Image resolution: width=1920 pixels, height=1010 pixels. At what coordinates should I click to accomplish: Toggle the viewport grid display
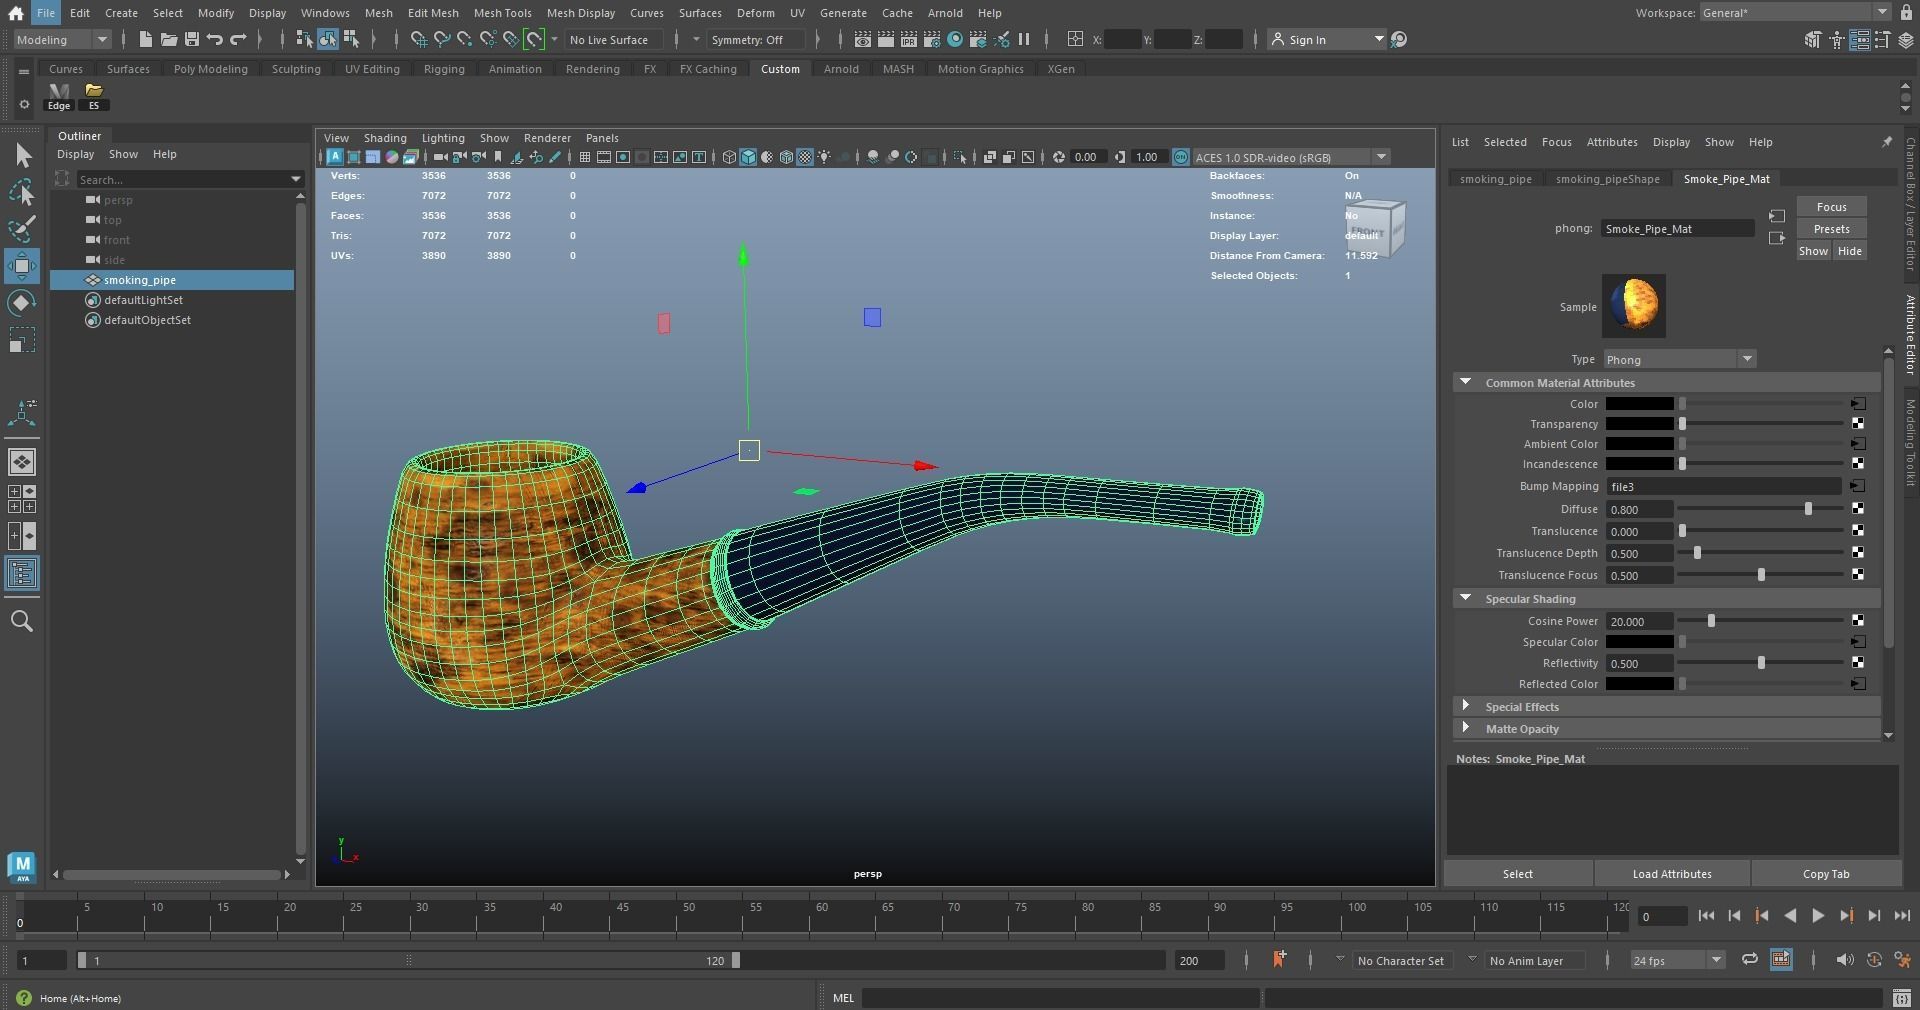[x=585, y=157]
